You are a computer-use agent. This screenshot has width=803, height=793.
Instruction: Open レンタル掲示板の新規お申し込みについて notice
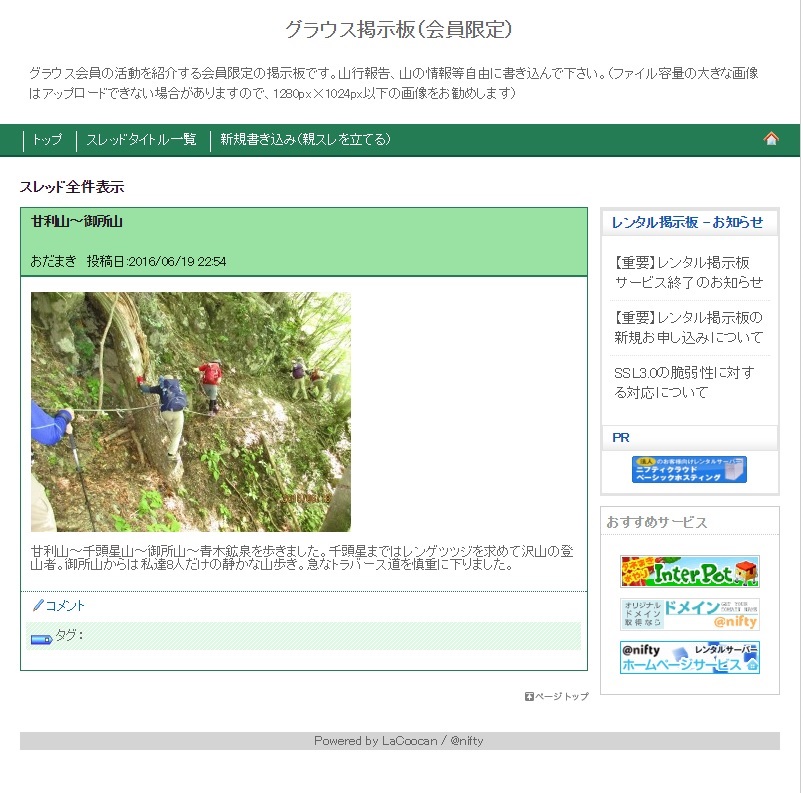[689, 327]
